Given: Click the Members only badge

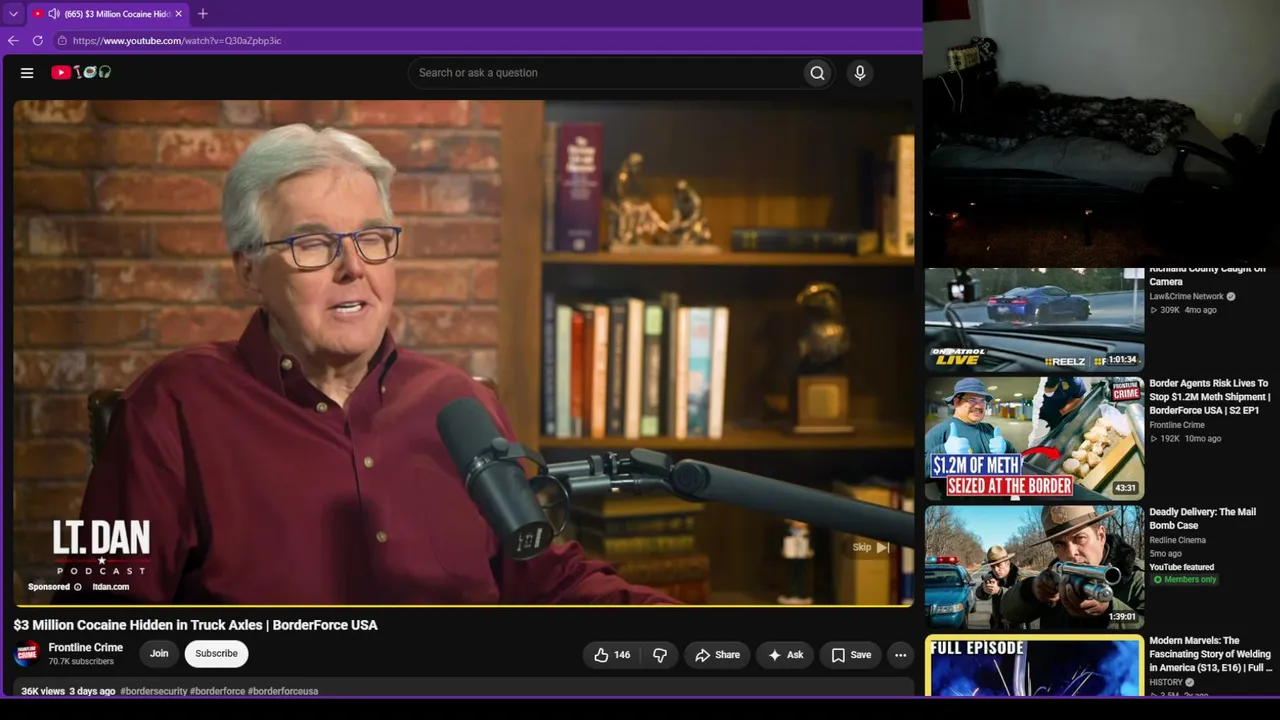Looking at the screenshot, I should [1185, 580].
